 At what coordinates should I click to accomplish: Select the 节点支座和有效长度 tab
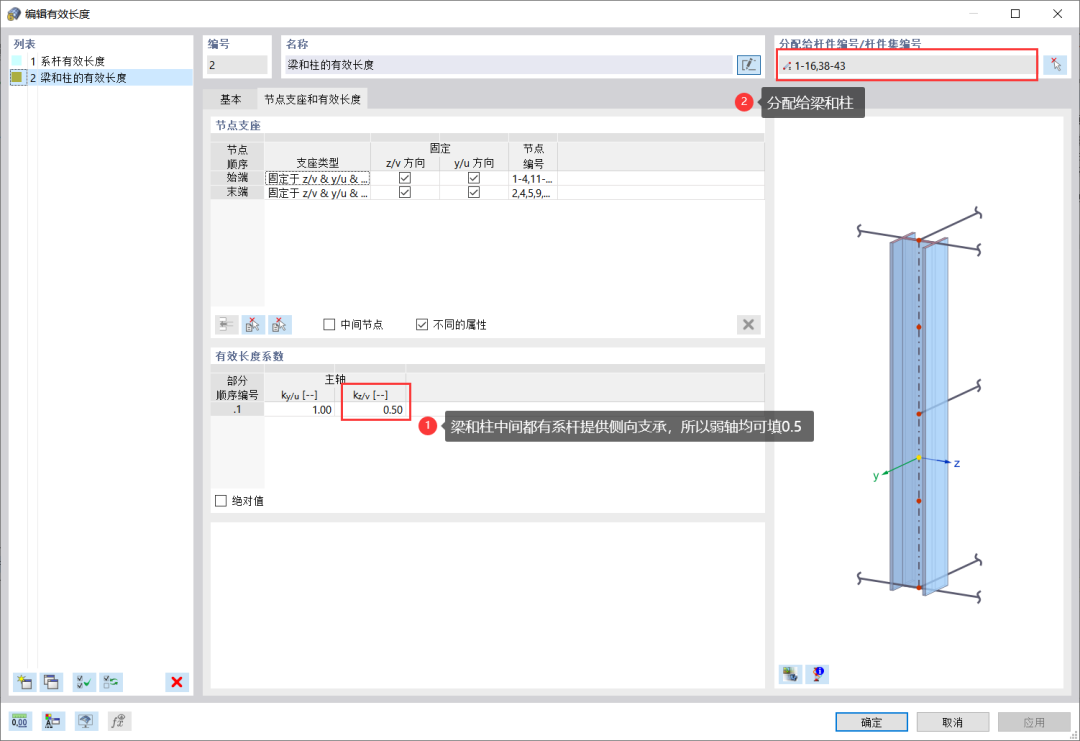click(313, 99)
